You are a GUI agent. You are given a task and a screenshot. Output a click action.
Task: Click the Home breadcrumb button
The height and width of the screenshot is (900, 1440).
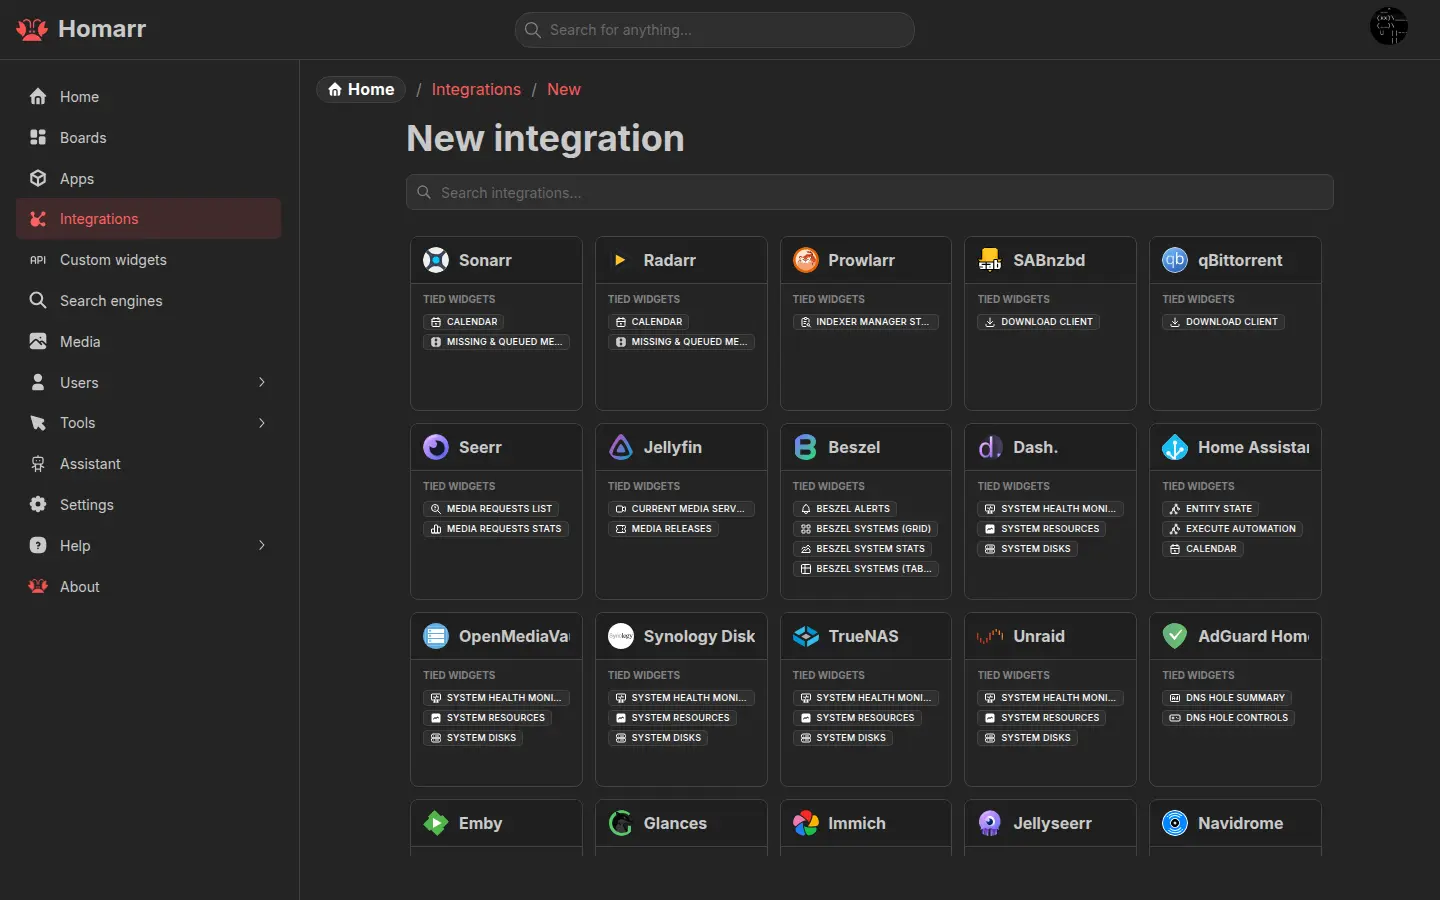(x=361, y=89)
